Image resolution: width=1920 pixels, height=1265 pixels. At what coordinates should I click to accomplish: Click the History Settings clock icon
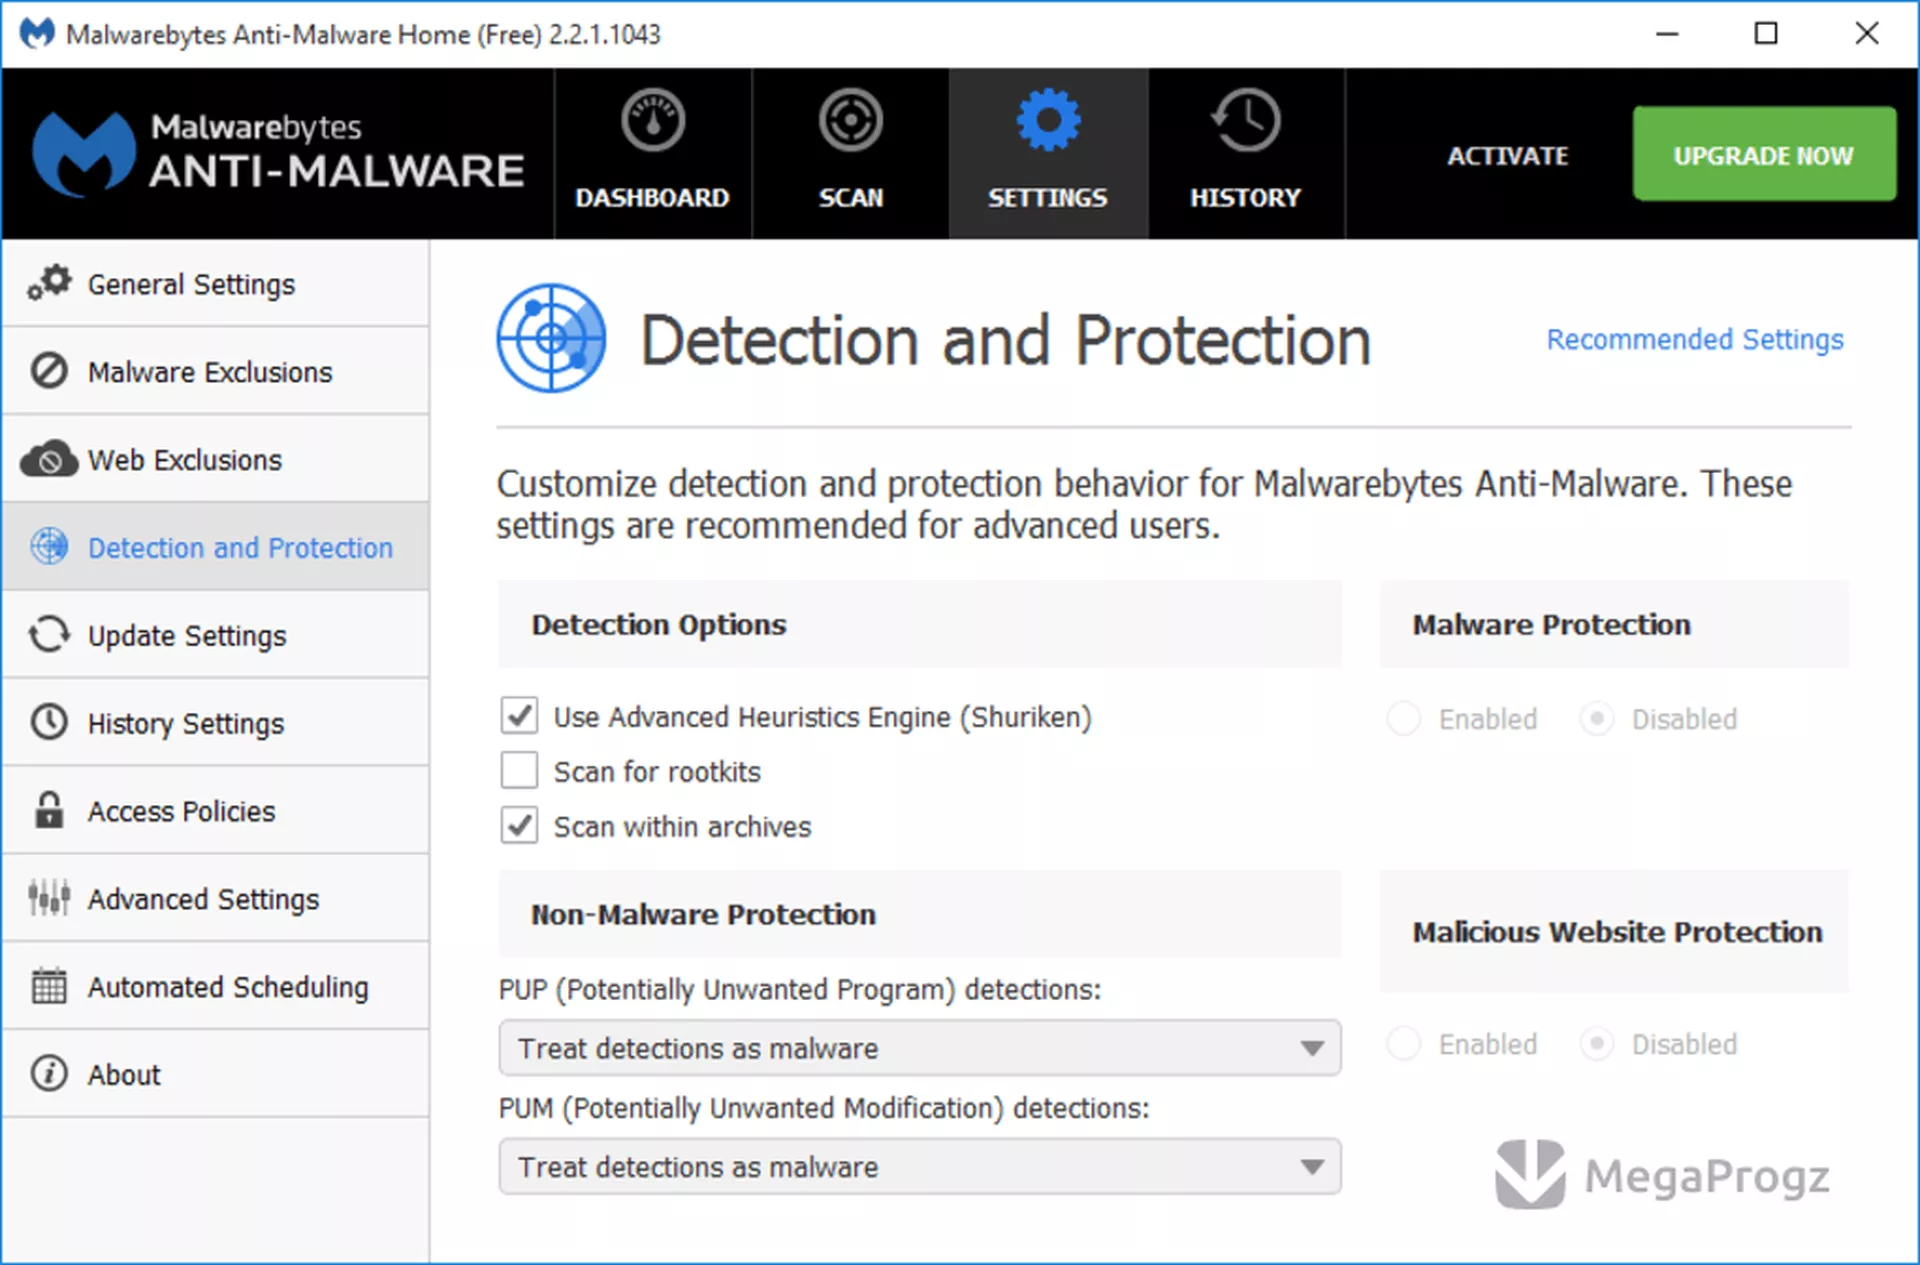click(x=49, y=722)
